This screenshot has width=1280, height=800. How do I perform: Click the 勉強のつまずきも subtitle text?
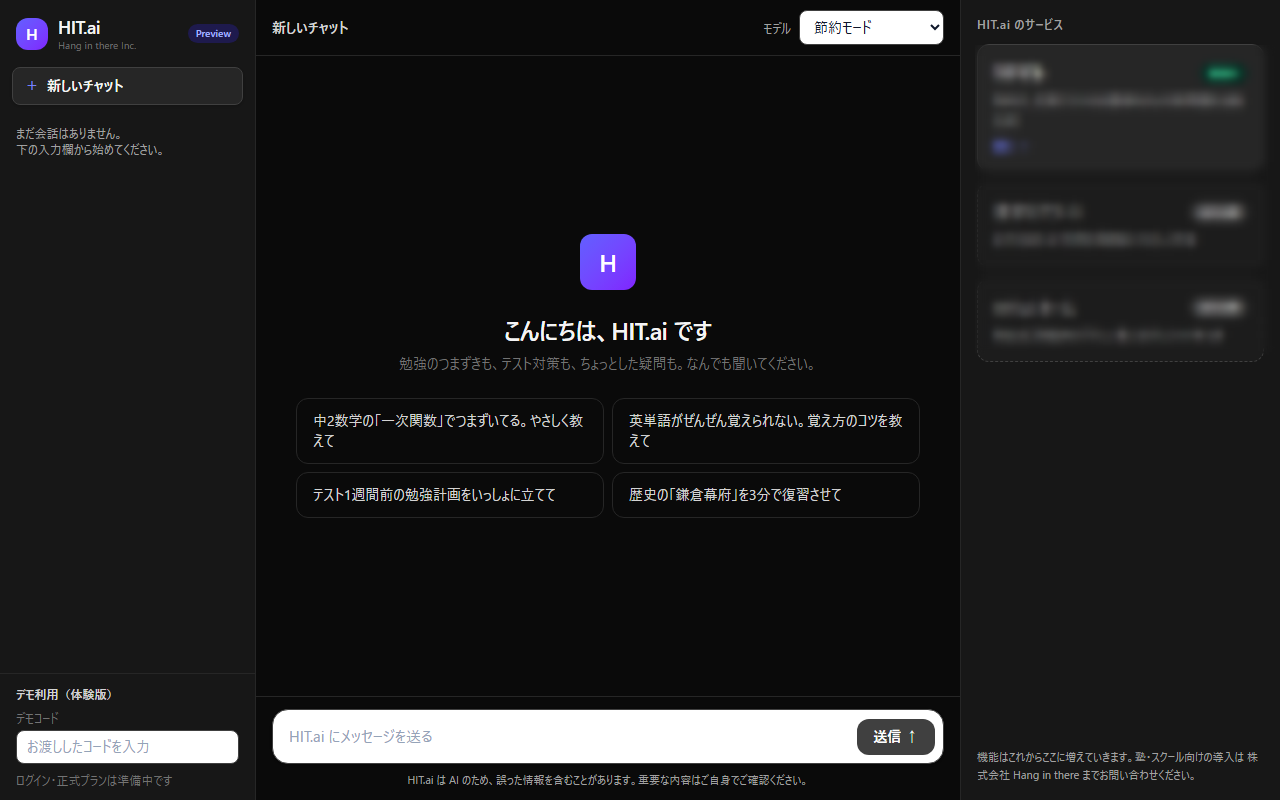pyautogui.click(x=608, y=364)
